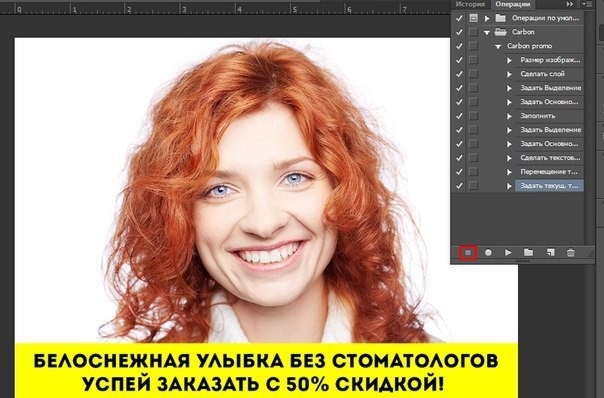Toggle dialog box for Сделать текстов… step
Viewport: 604px width, 398px height.
(x=473, y=158)
